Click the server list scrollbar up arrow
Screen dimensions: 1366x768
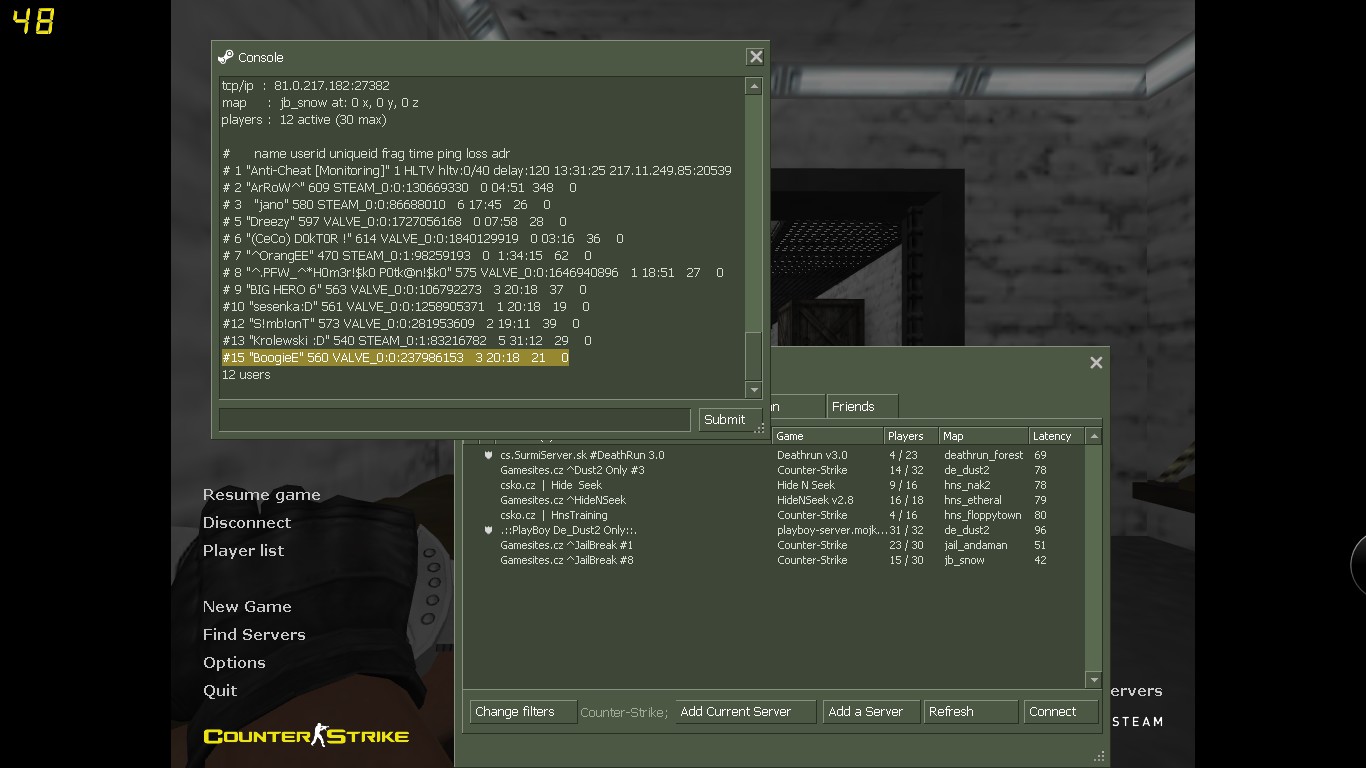pos(1094,436)
